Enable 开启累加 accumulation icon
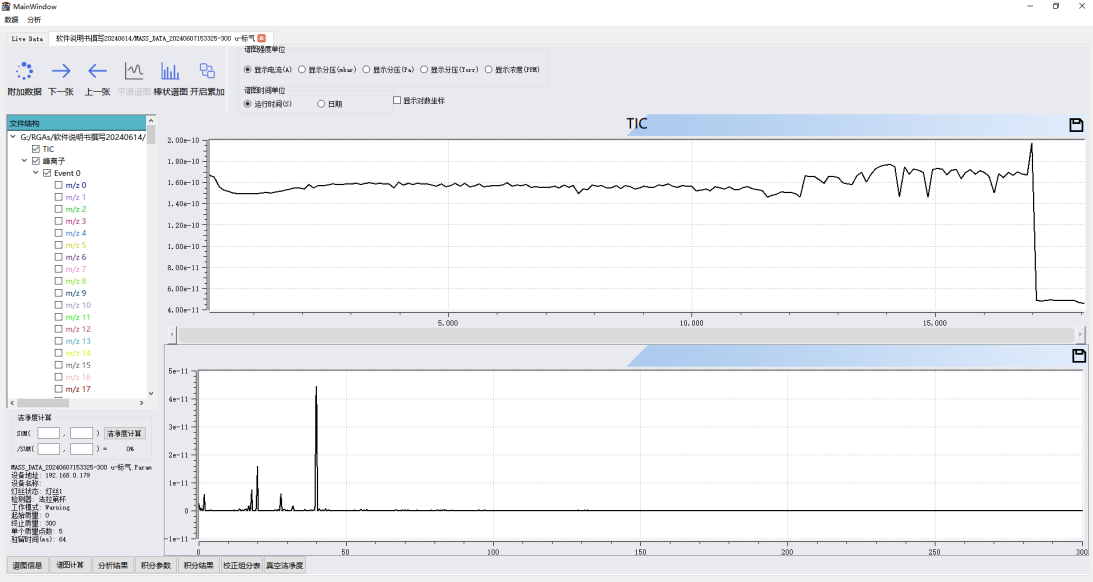The width and height of the screenshot is (1093, 582). click(207, 72)
